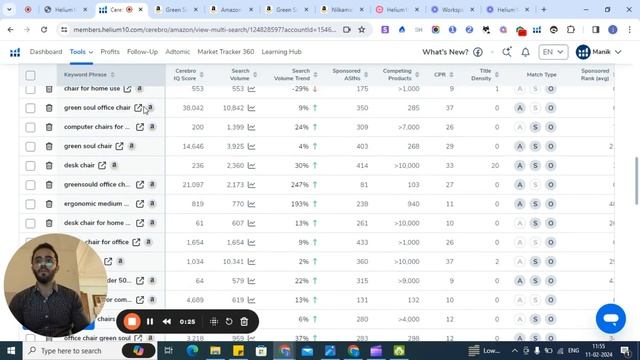Select all keywords with the header checkbox
This screenshot has width=640, height=360.
(30, 75)
